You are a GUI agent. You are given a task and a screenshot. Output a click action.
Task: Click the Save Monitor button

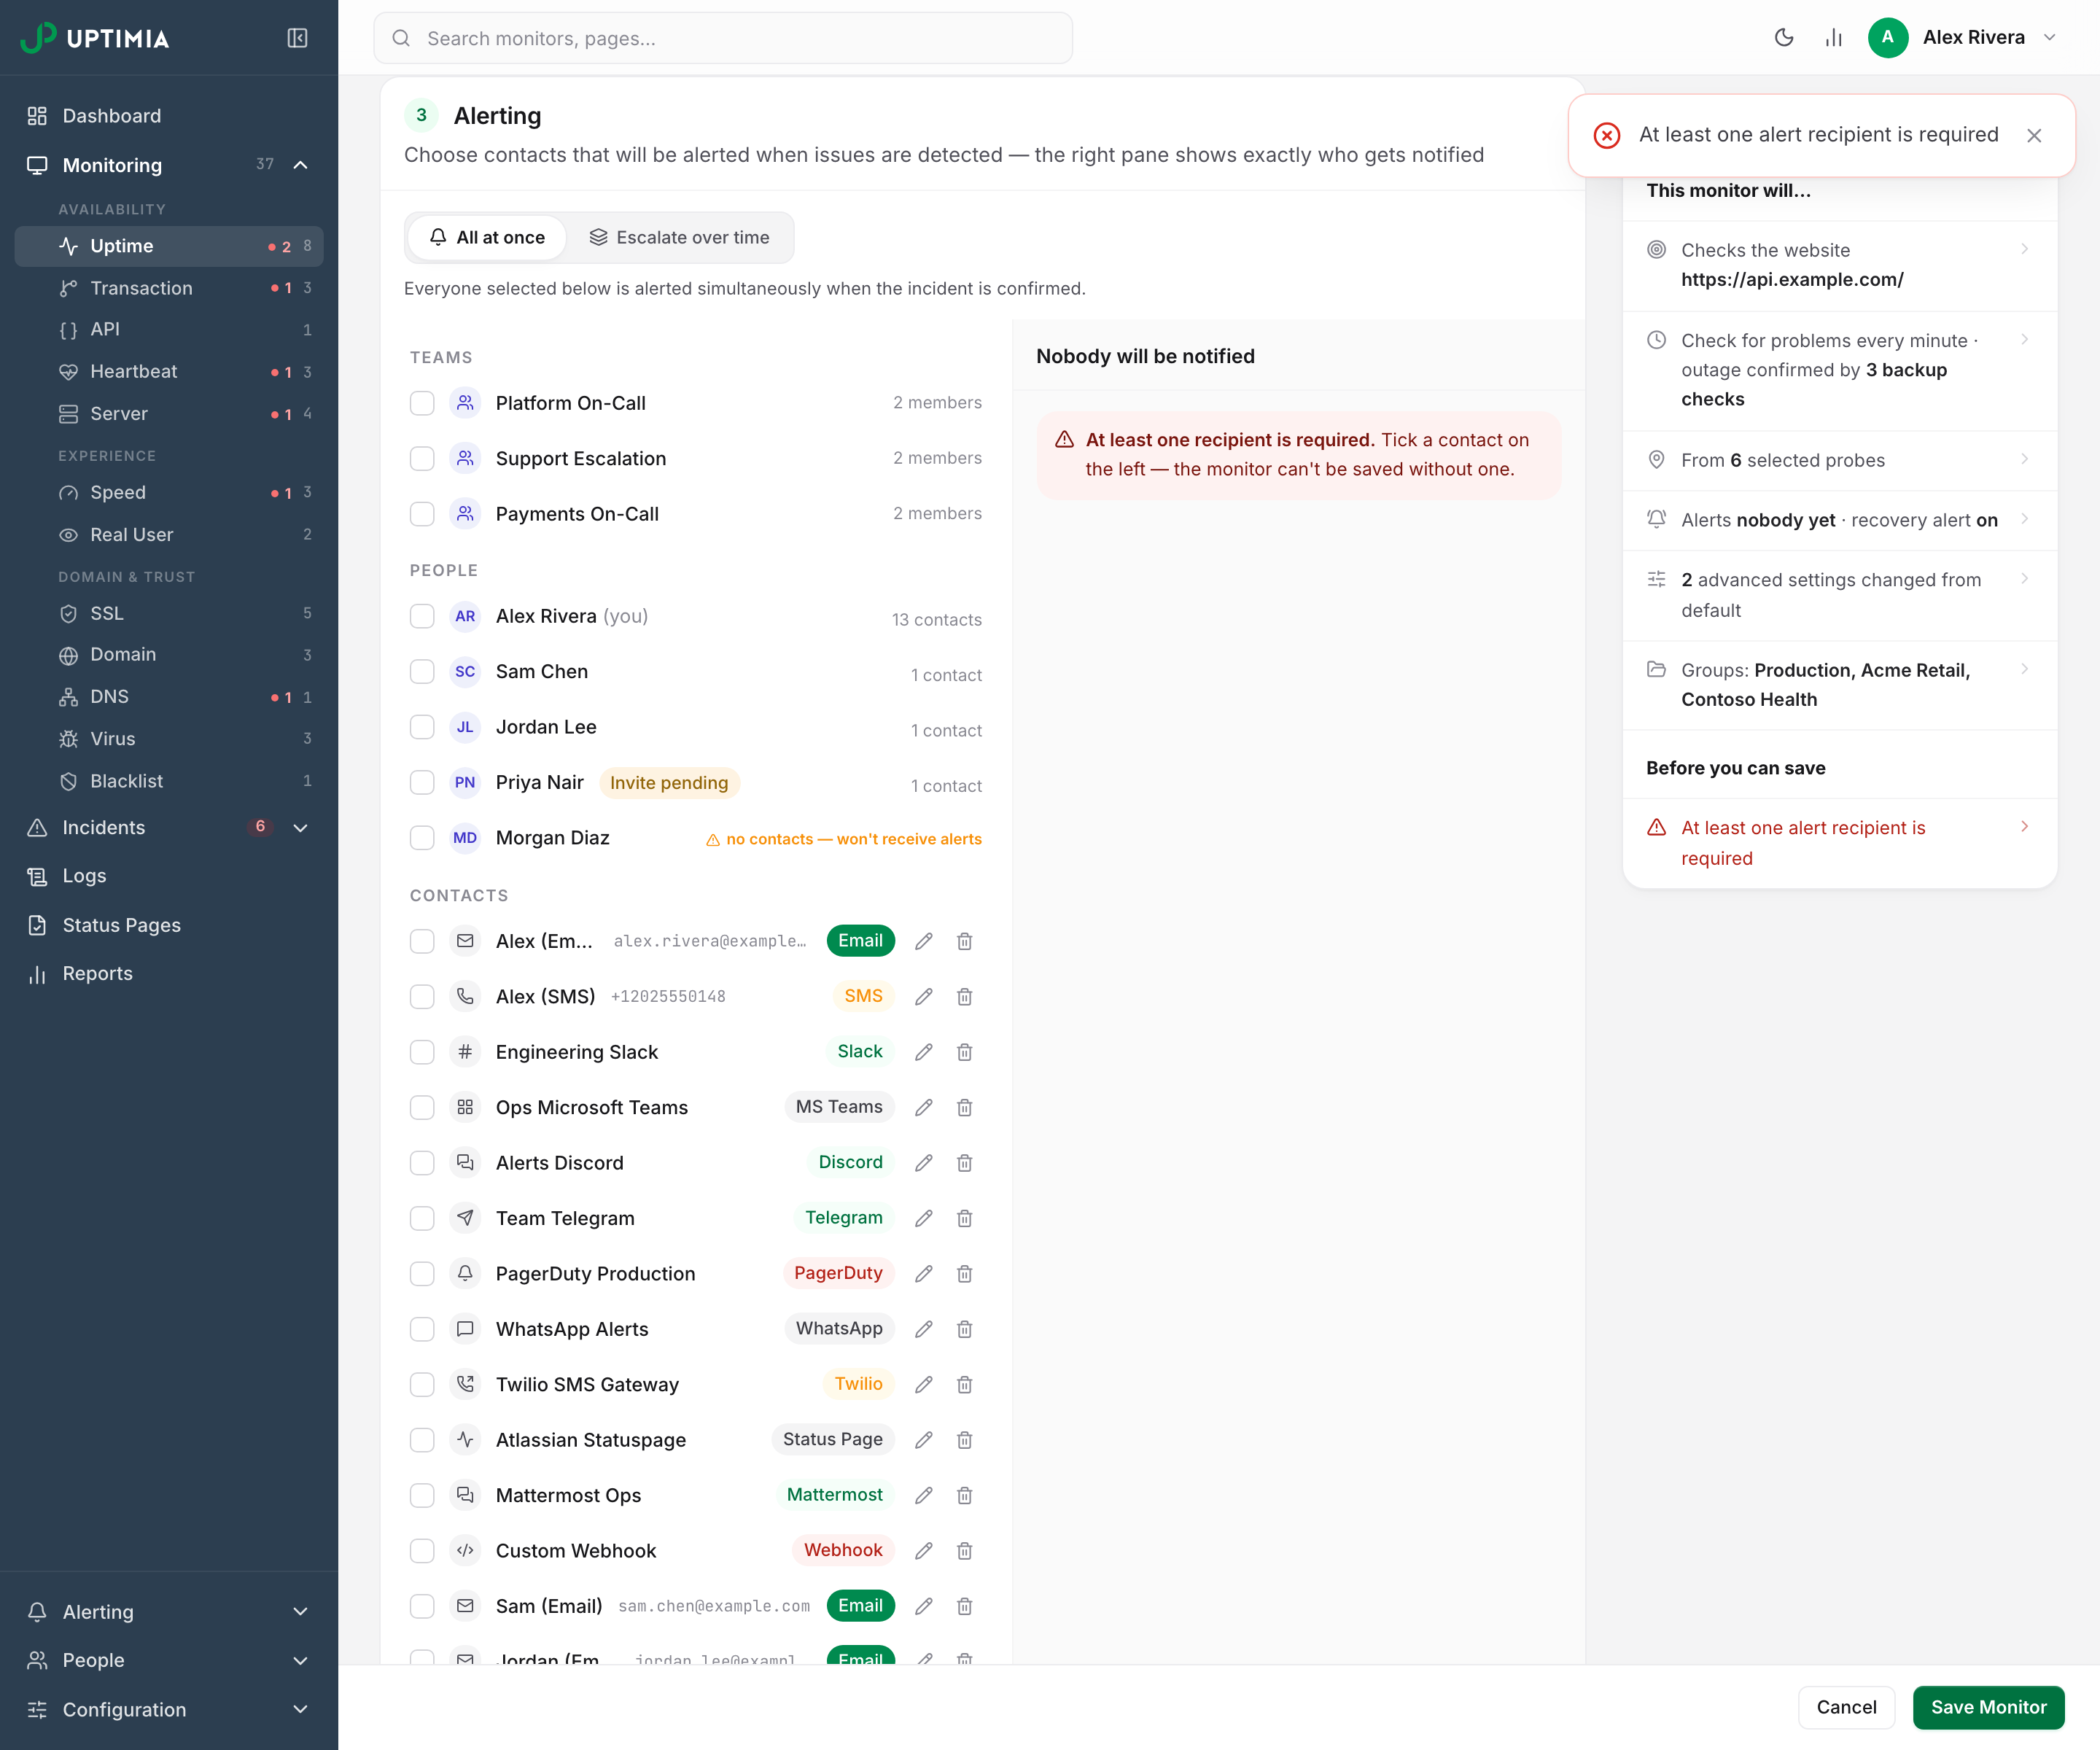pos(1988,1707)
